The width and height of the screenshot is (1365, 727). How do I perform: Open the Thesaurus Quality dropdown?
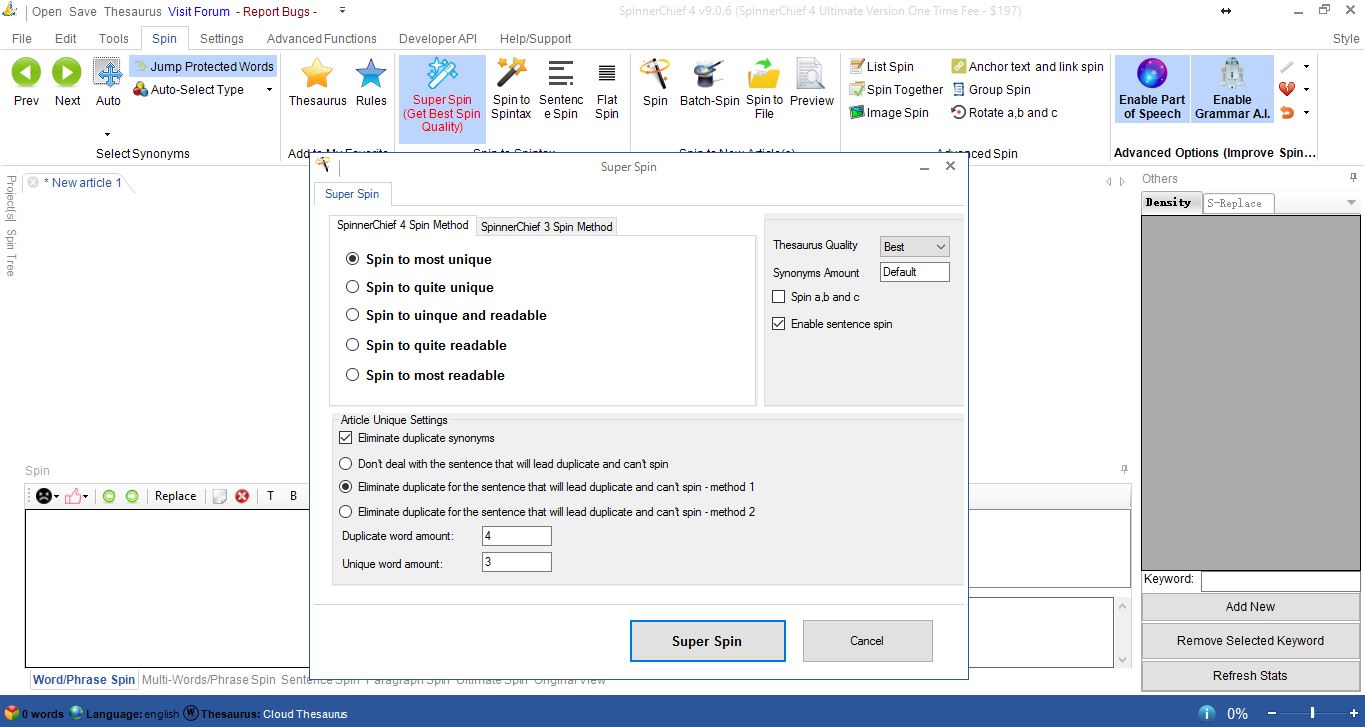[x=914, y=246]
